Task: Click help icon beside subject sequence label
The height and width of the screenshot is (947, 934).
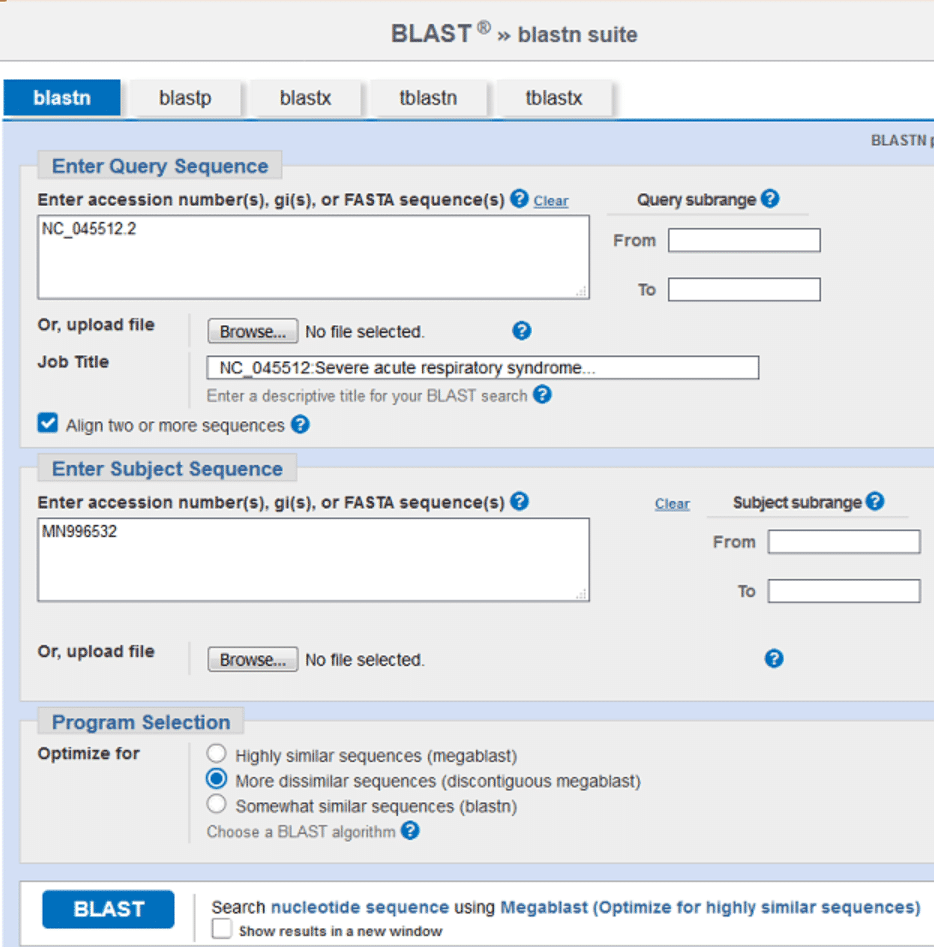Action: (520, 501)
